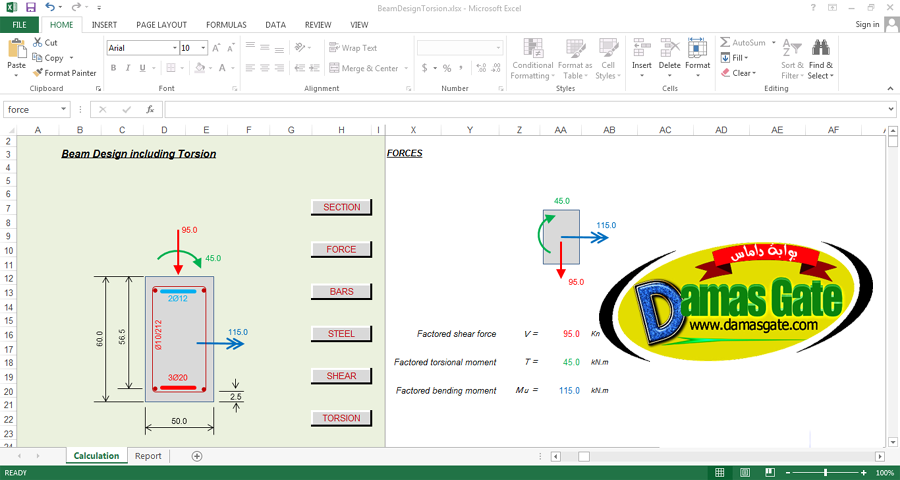
Task: Delete cells using the Delete icon
Action: click(x=669, y=47)
